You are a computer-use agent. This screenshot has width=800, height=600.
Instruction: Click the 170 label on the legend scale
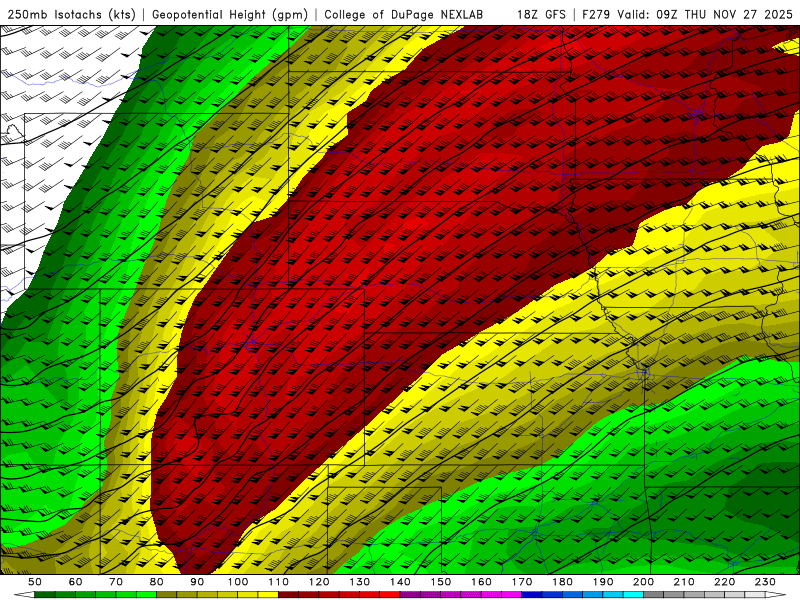[x=522, y=582]
